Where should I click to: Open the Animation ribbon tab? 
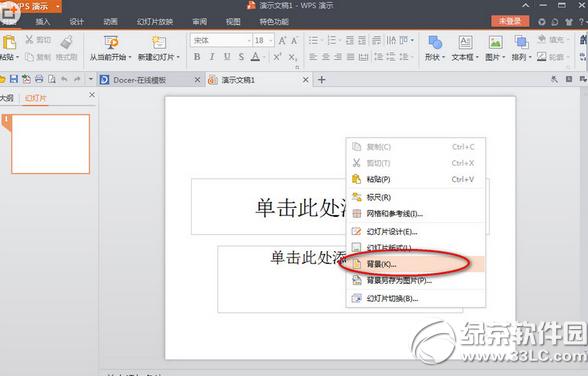111,22
